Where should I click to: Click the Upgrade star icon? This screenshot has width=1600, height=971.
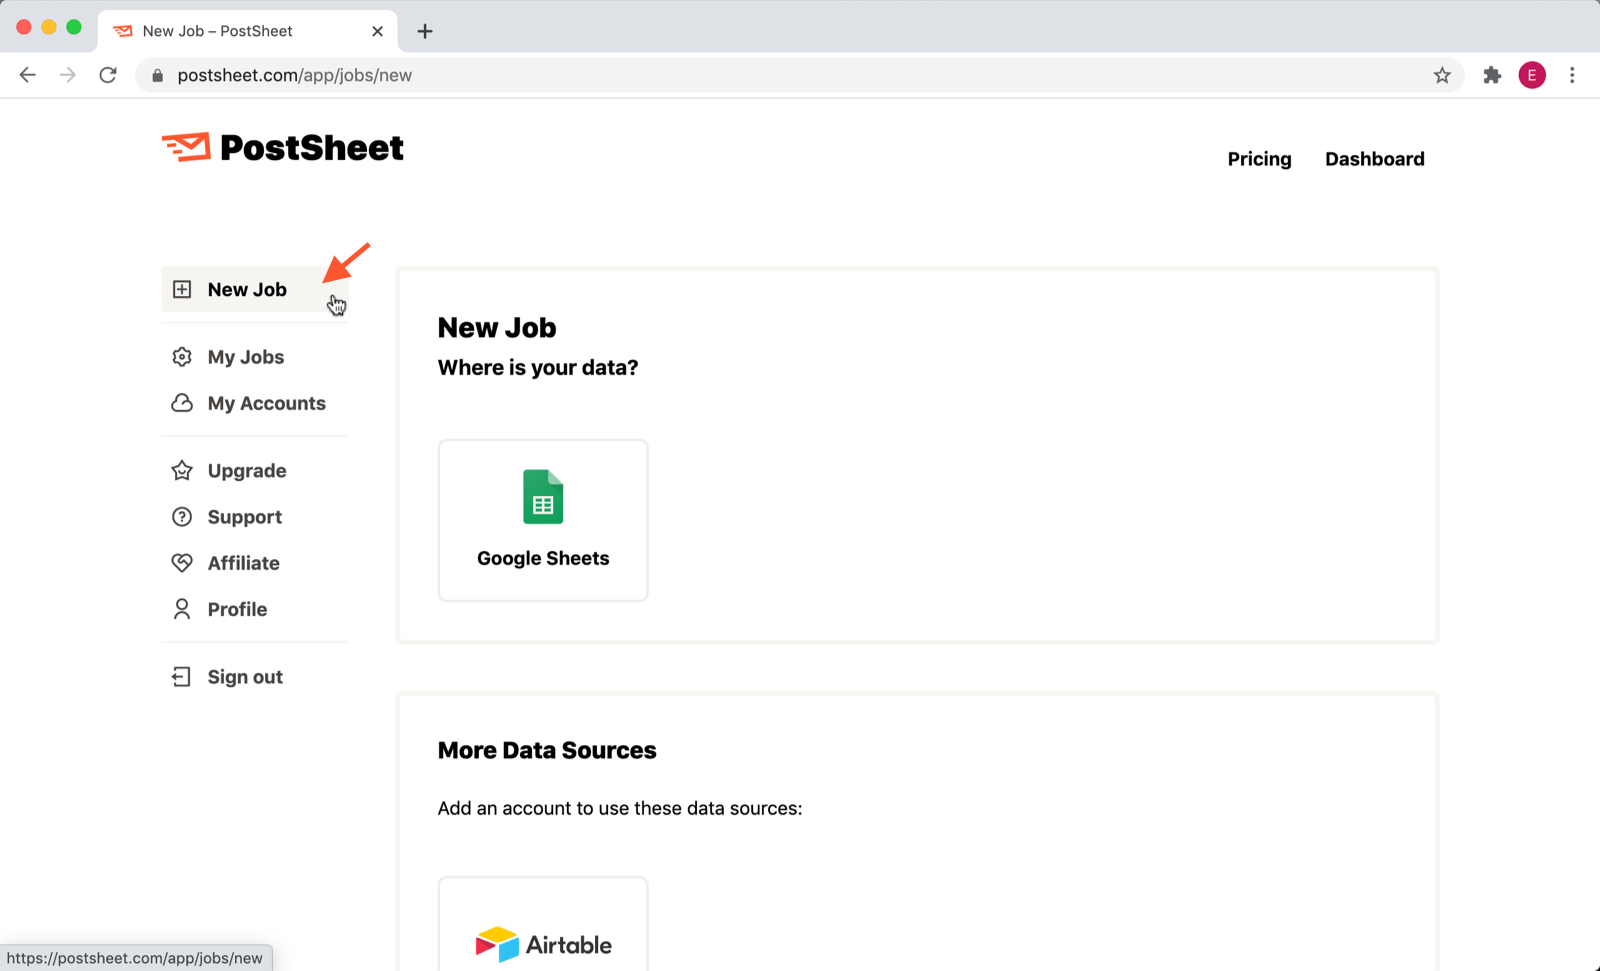[182, 471]
